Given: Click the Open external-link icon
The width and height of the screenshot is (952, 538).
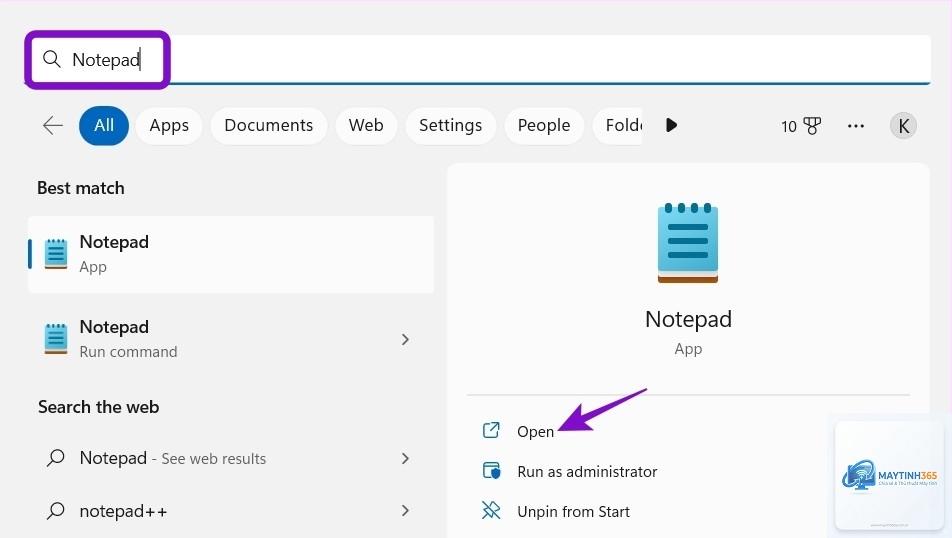Looking at the screenshot, I should coord(491,431).
